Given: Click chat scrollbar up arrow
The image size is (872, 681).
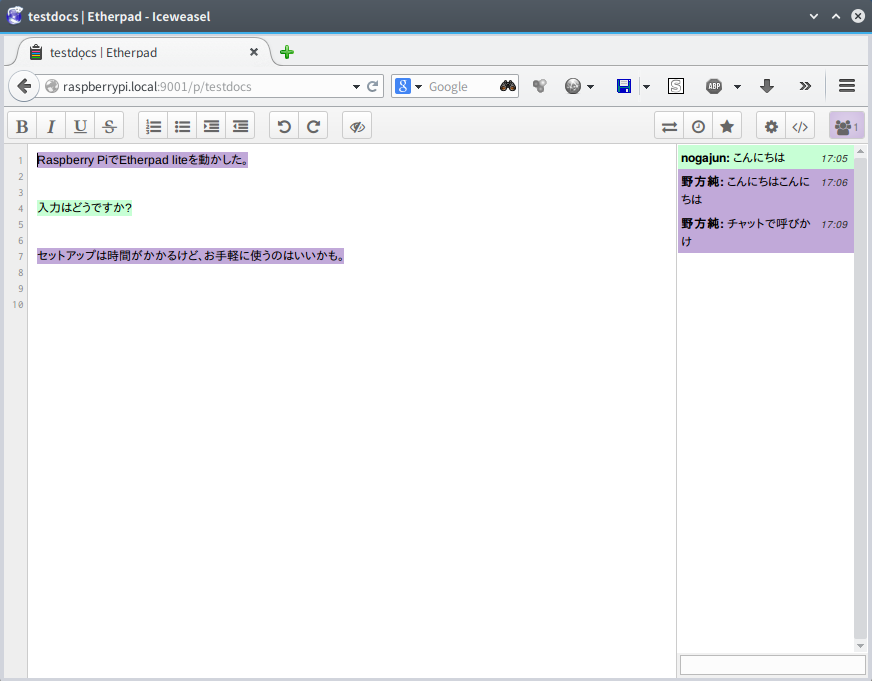Looking at the screenshot, I should [861, 151].
